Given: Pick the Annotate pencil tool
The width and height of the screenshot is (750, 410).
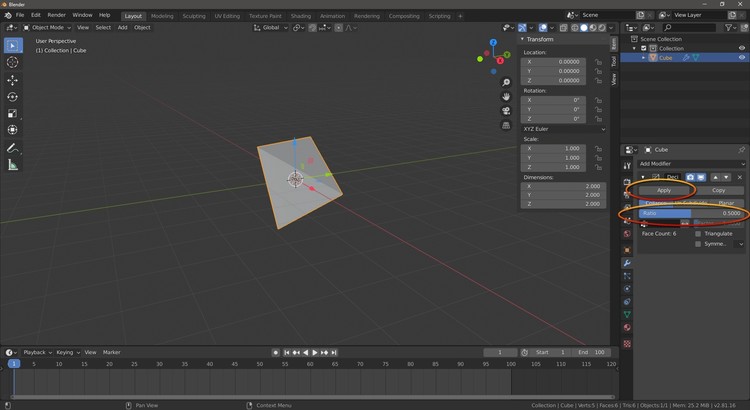Looking at the screenshot, I should tap(13, 148).
